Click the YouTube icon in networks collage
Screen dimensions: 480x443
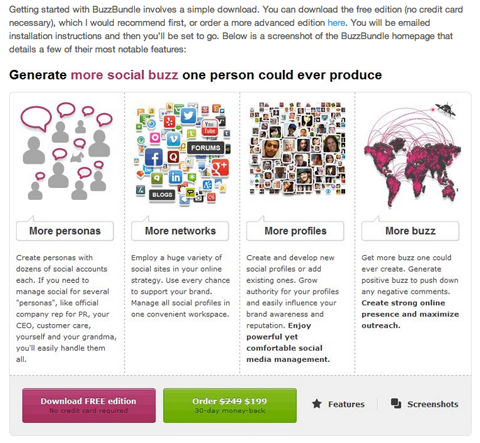(x=210, y=127)
